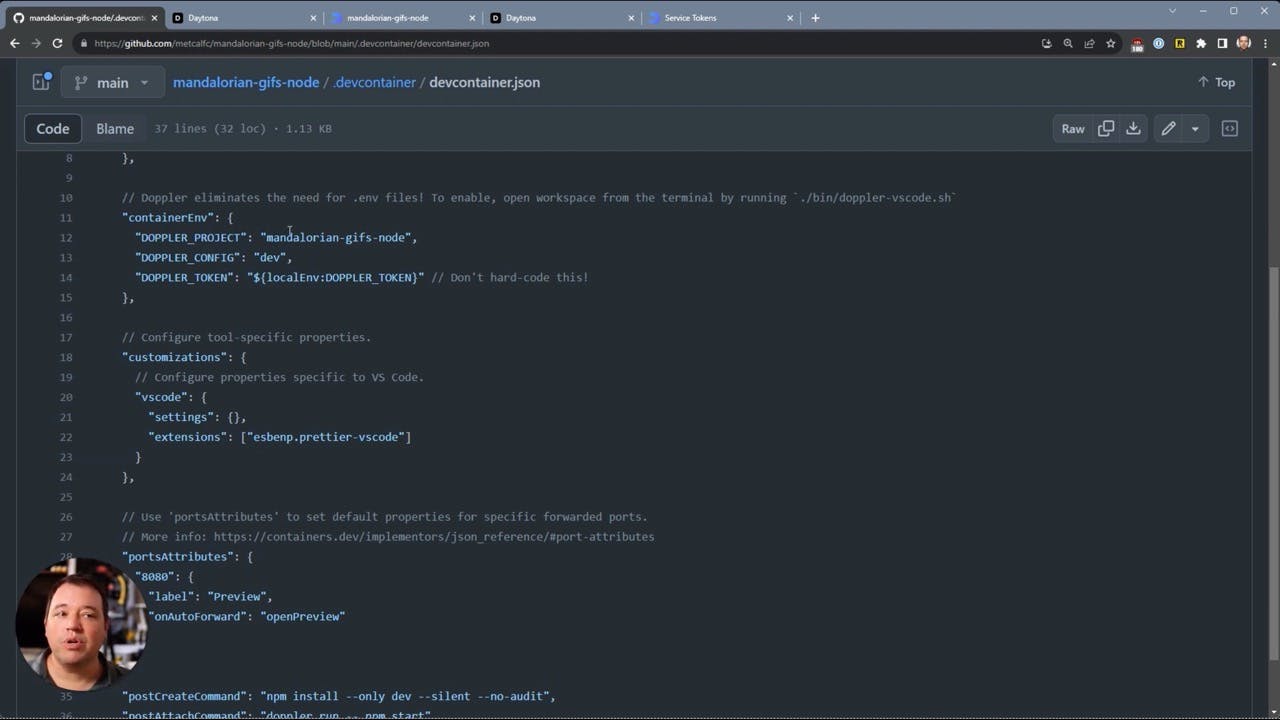Open the Raw file view
The height and width of the screenshot is (720, 1280).
click(1073, 128)
